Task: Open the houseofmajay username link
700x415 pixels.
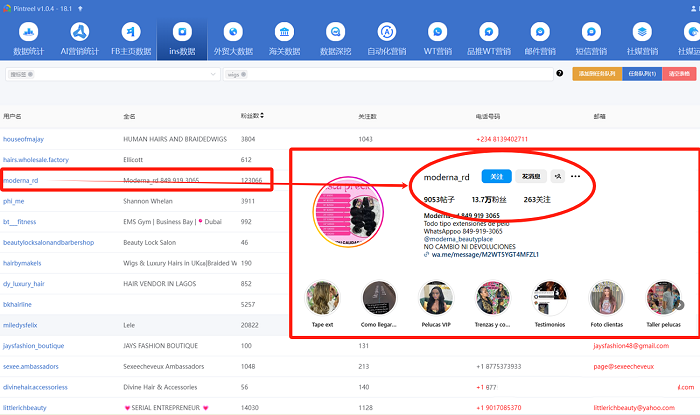Action: pyautogui.click(x=23, y=139)
